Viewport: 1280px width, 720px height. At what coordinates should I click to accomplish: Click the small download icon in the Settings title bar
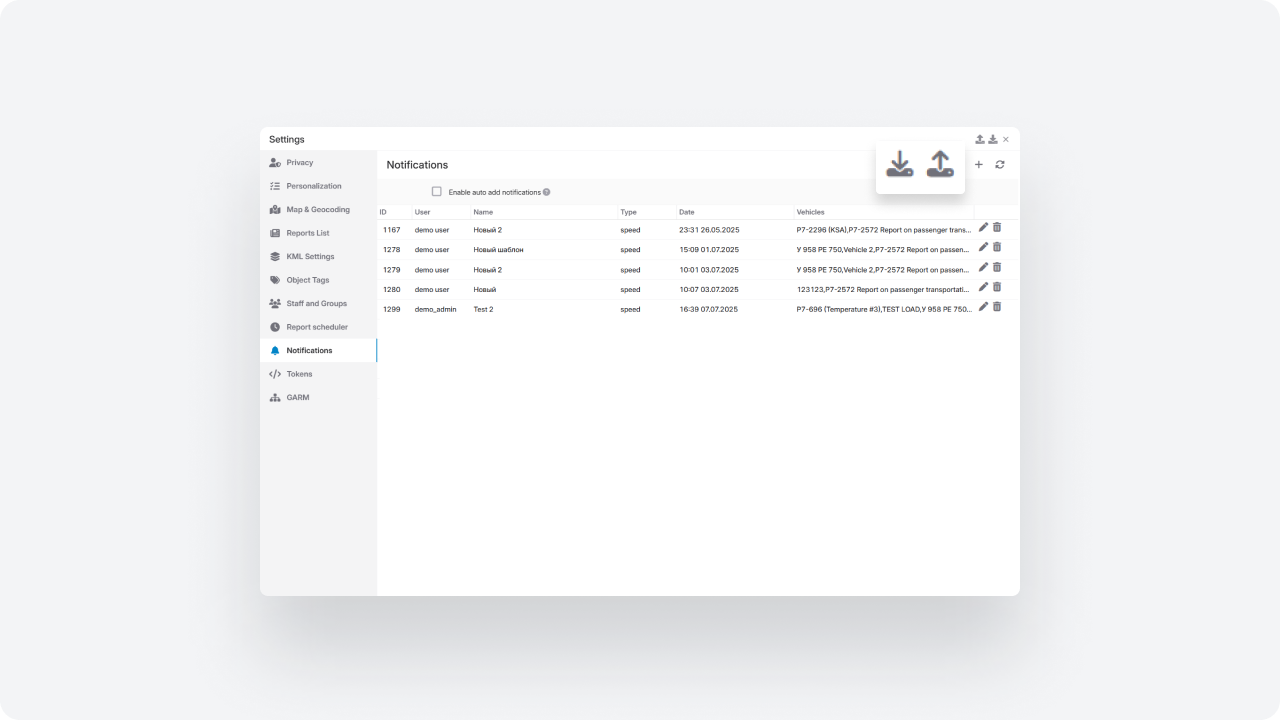click(x=993, y=140)
